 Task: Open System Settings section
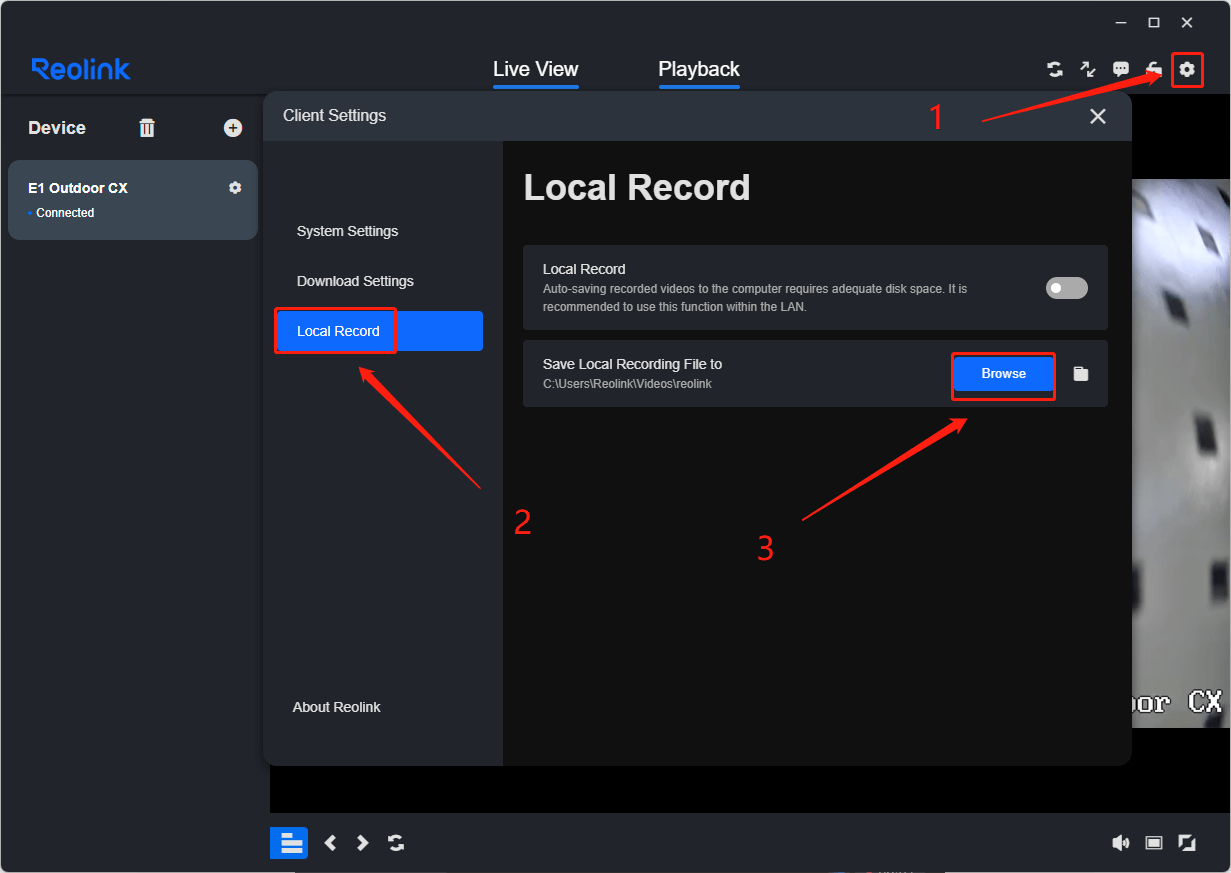click(347, 231)
